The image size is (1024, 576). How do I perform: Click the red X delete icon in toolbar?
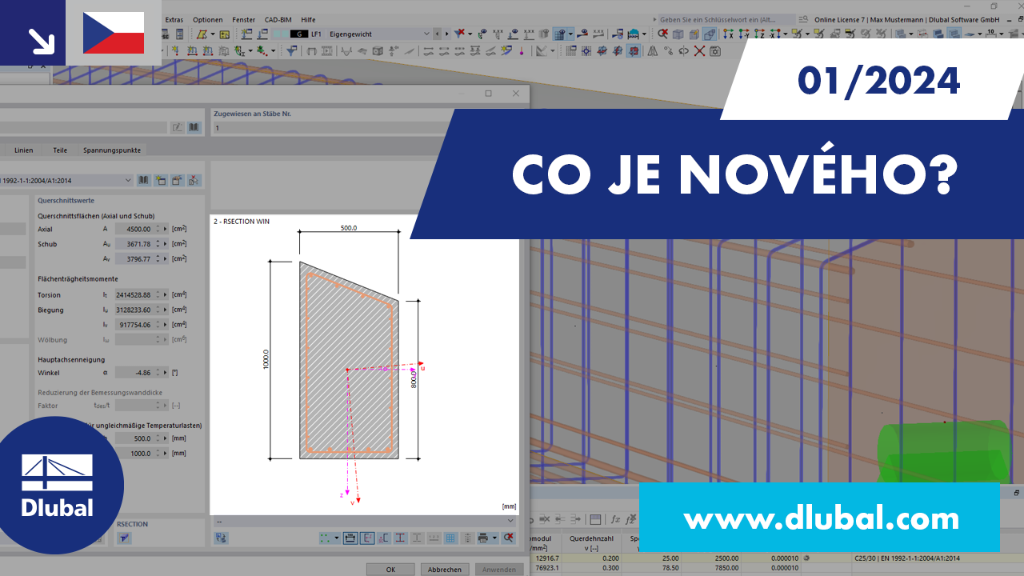699,51
